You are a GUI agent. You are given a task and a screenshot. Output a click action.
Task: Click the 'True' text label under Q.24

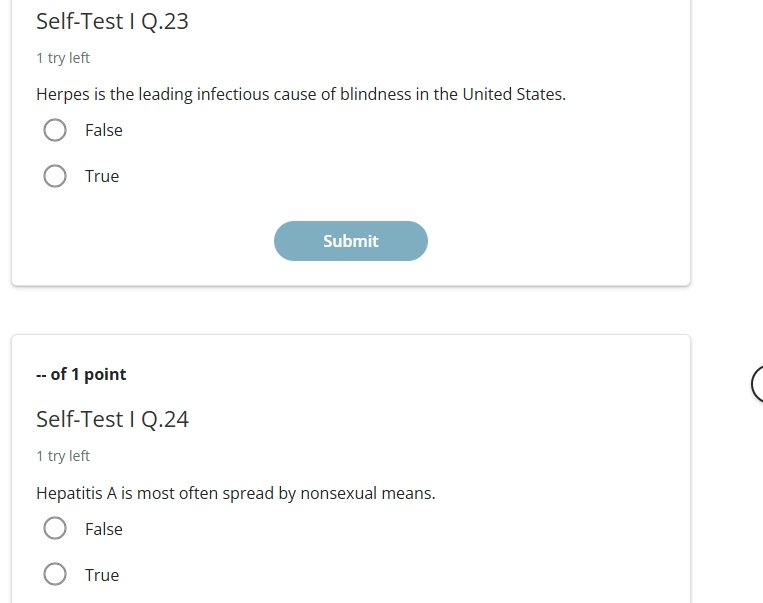102,575
